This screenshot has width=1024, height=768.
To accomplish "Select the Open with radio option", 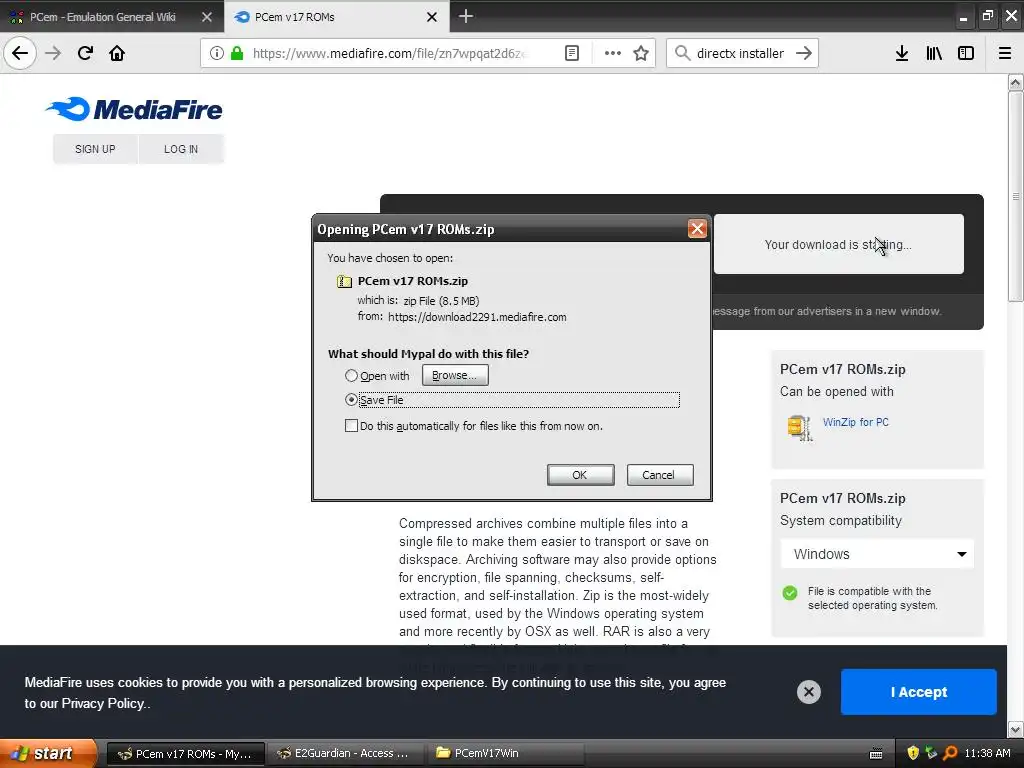I will tap(351, 376).
